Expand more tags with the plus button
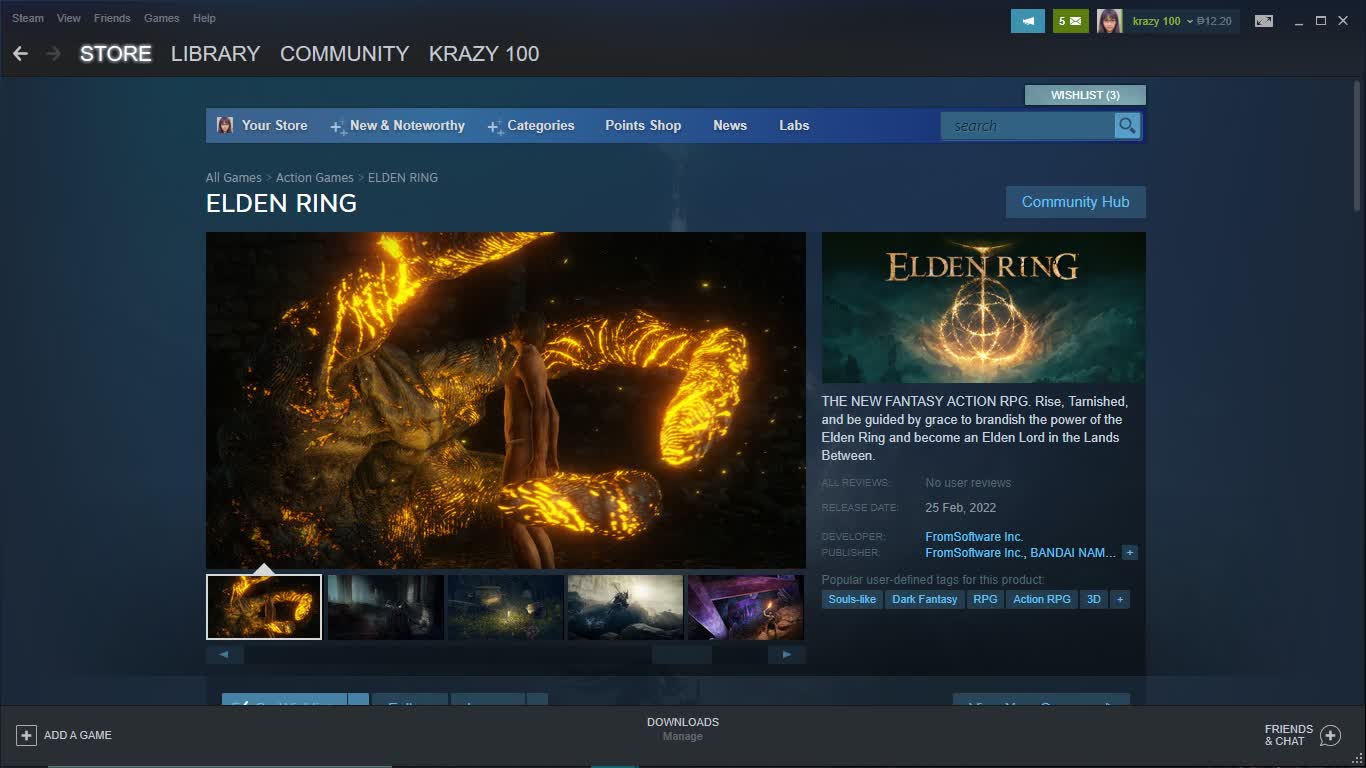 [1120, 600]
